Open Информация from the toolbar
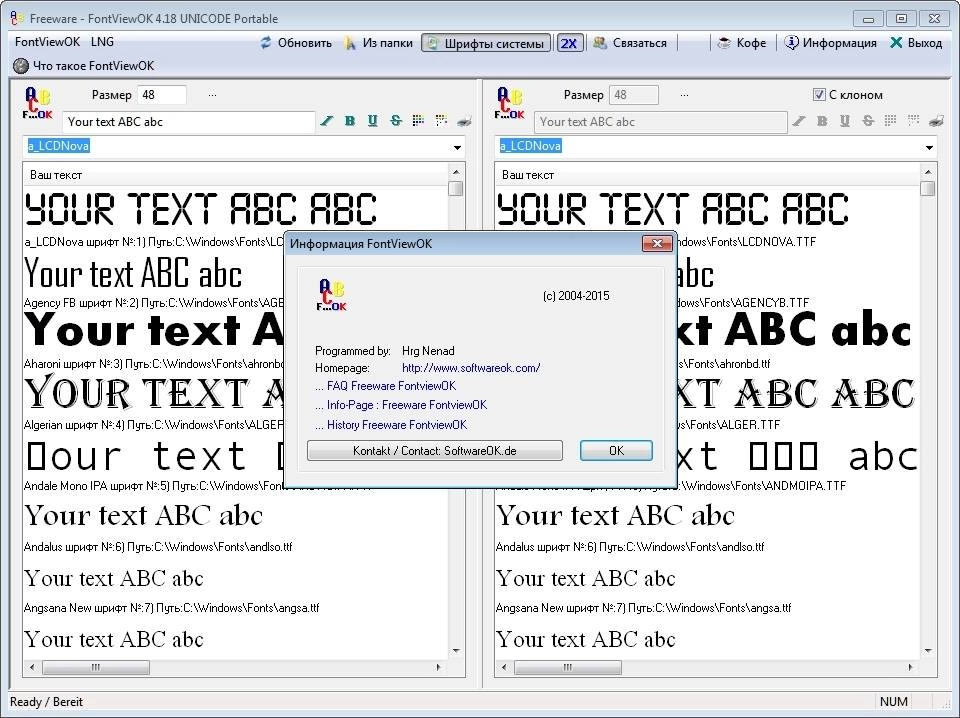Viewport: 960px width, 718px height. click(x=831, y=43)
